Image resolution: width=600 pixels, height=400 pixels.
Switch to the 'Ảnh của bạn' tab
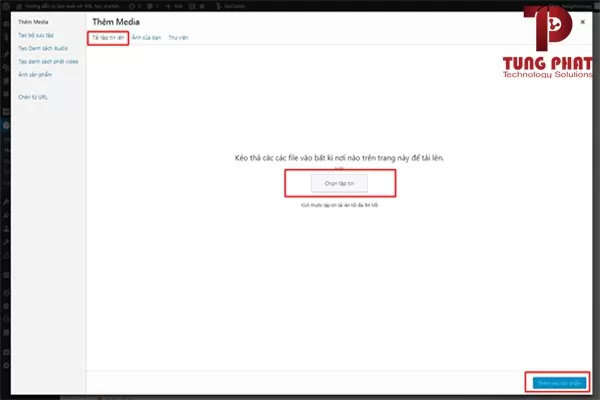click(146, 38)
